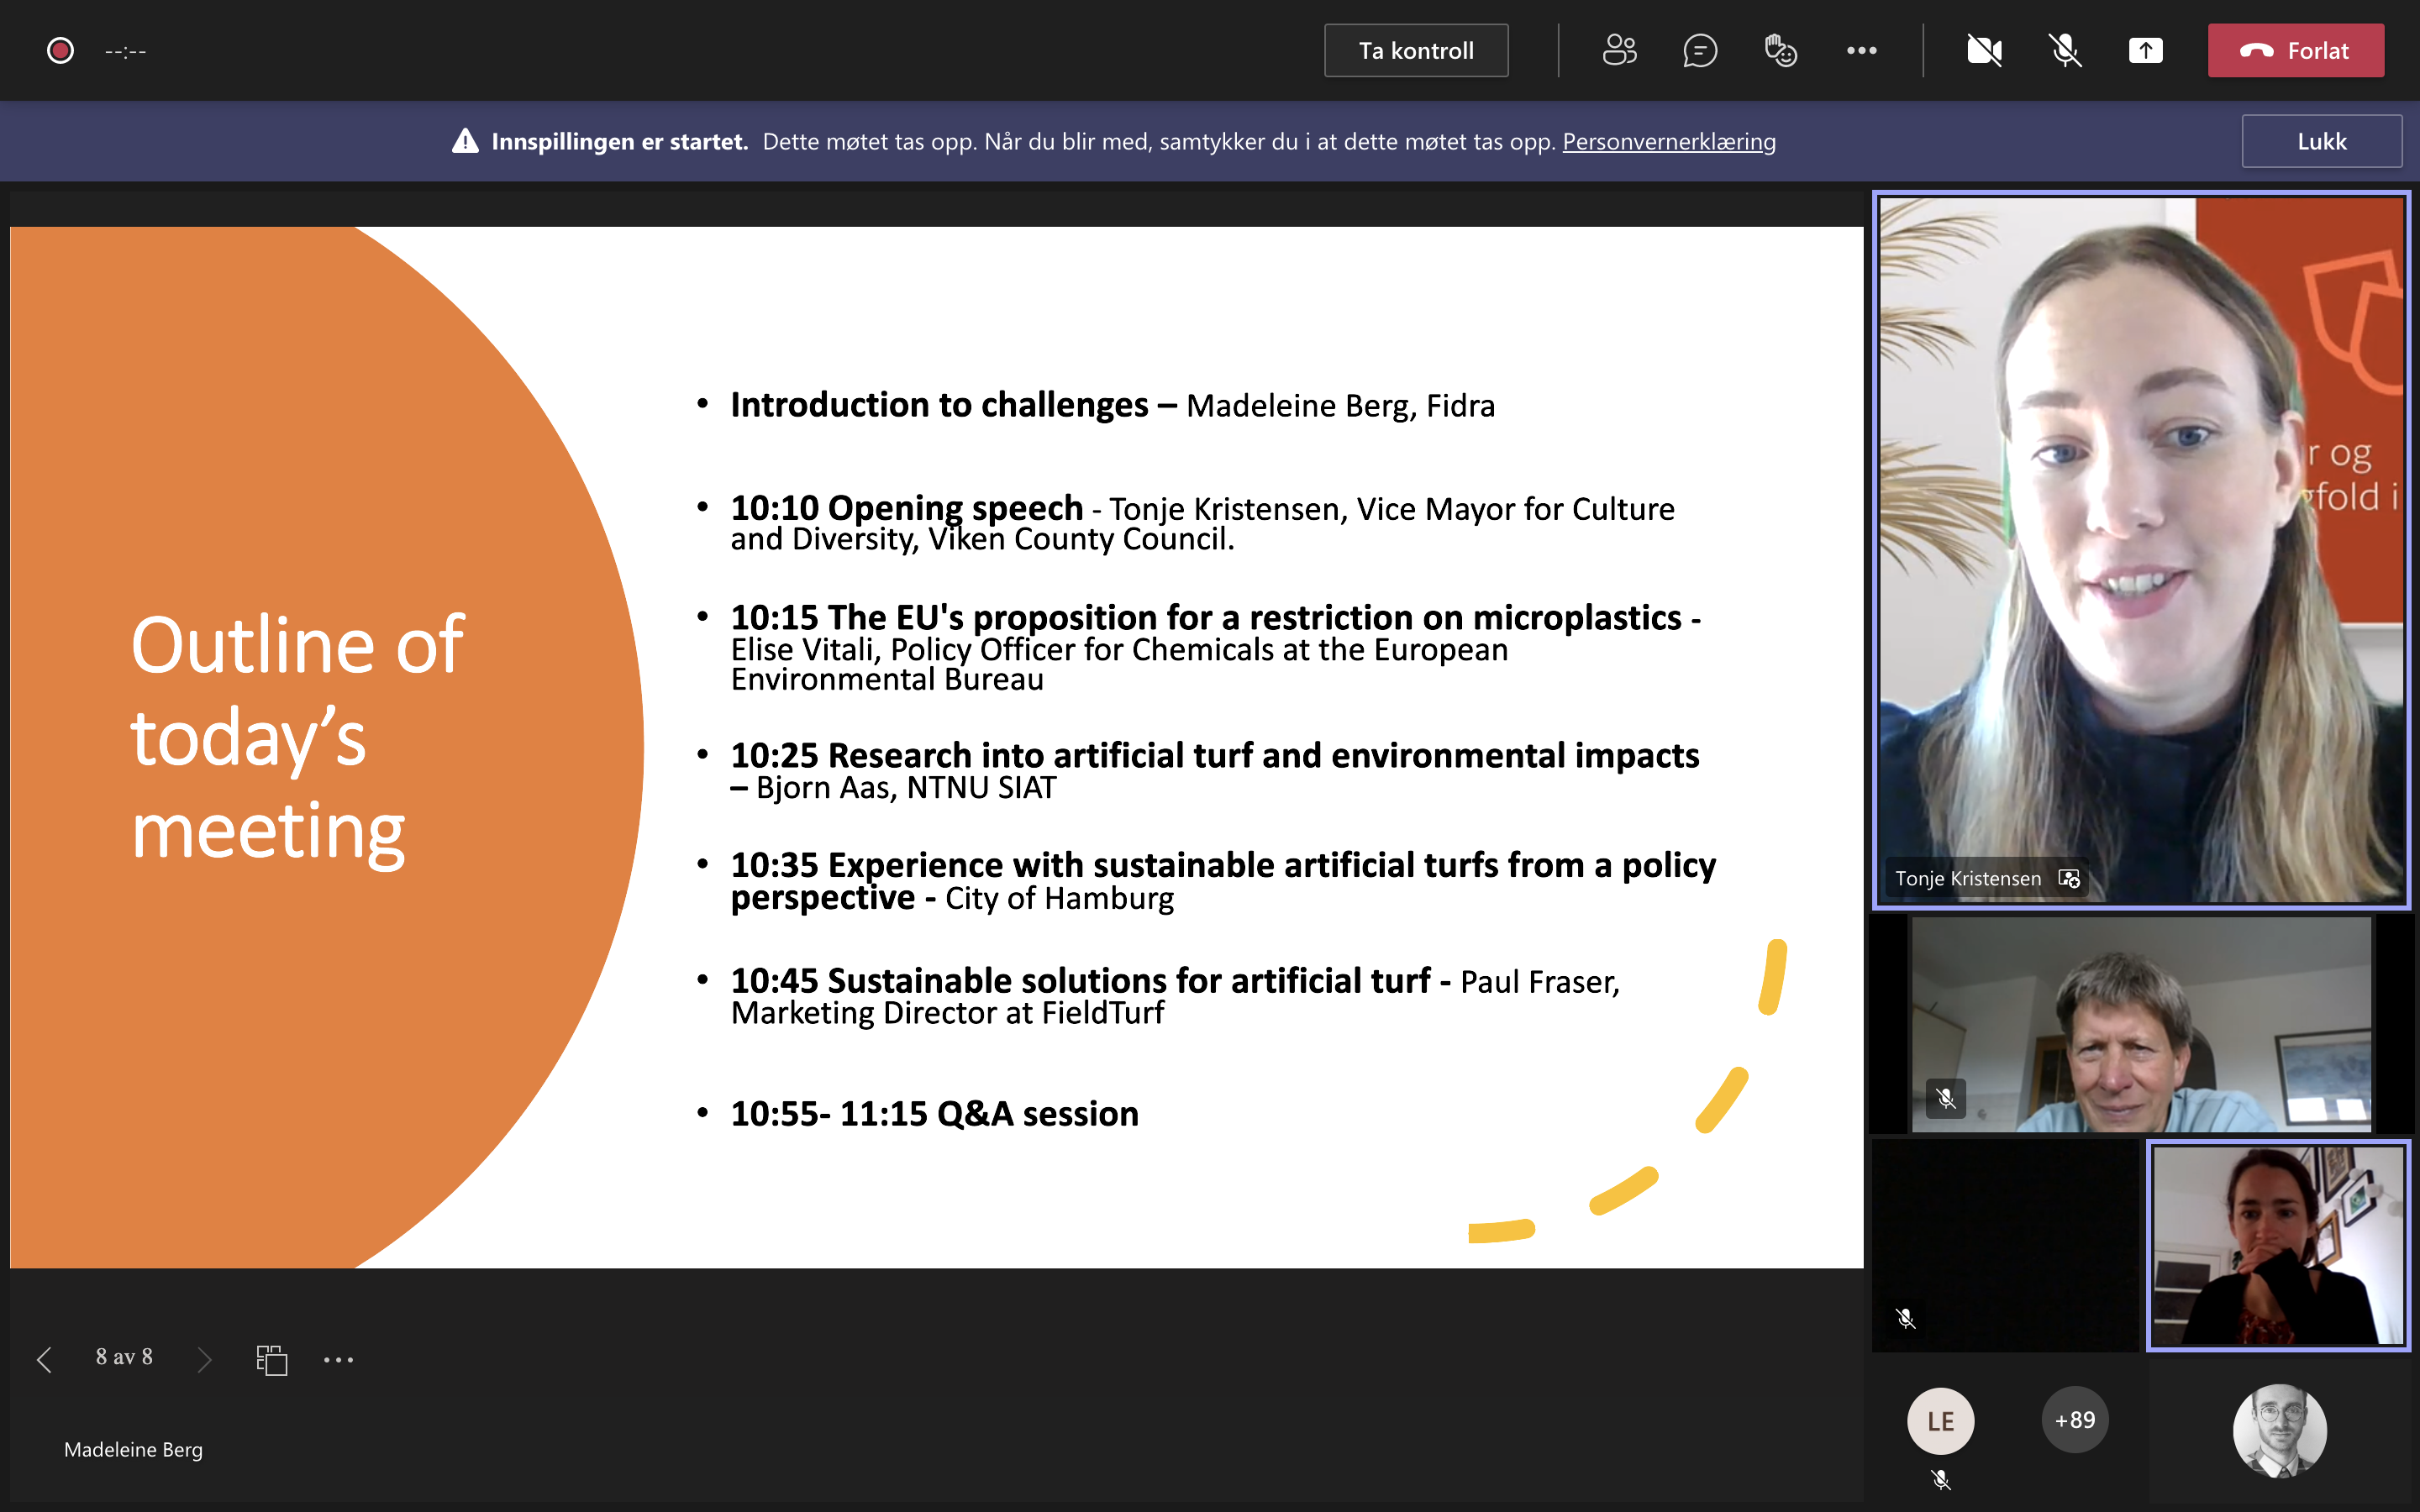2420x1512 pixels.
Task: Click the Ta kontroll button
Action: (1415, 50)
